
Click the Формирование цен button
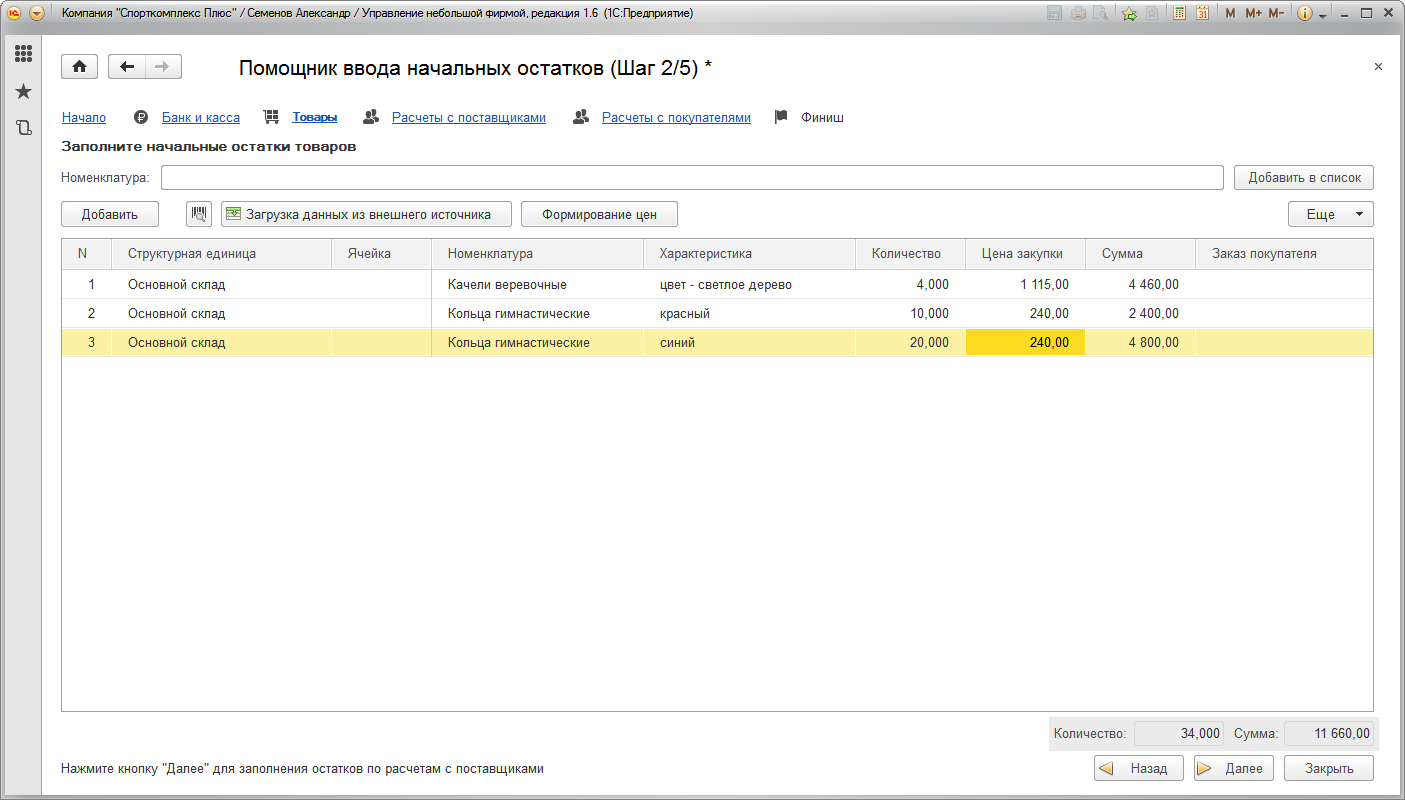[599, 214]
